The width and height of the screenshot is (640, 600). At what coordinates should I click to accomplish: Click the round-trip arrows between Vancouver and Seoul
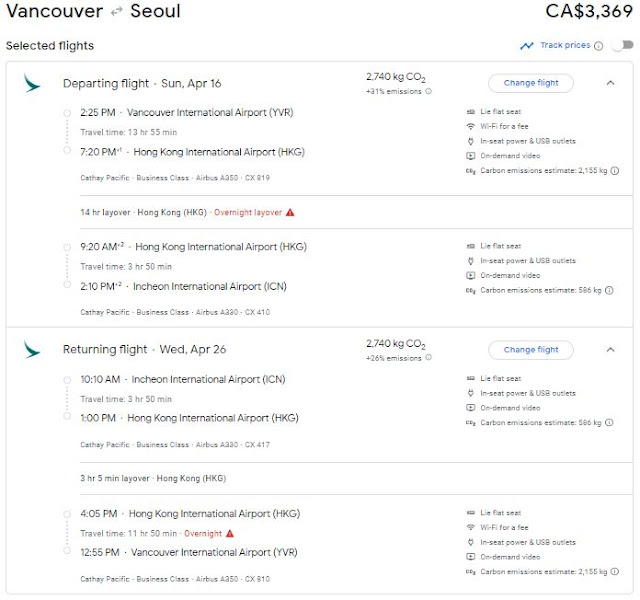point(117,11)
